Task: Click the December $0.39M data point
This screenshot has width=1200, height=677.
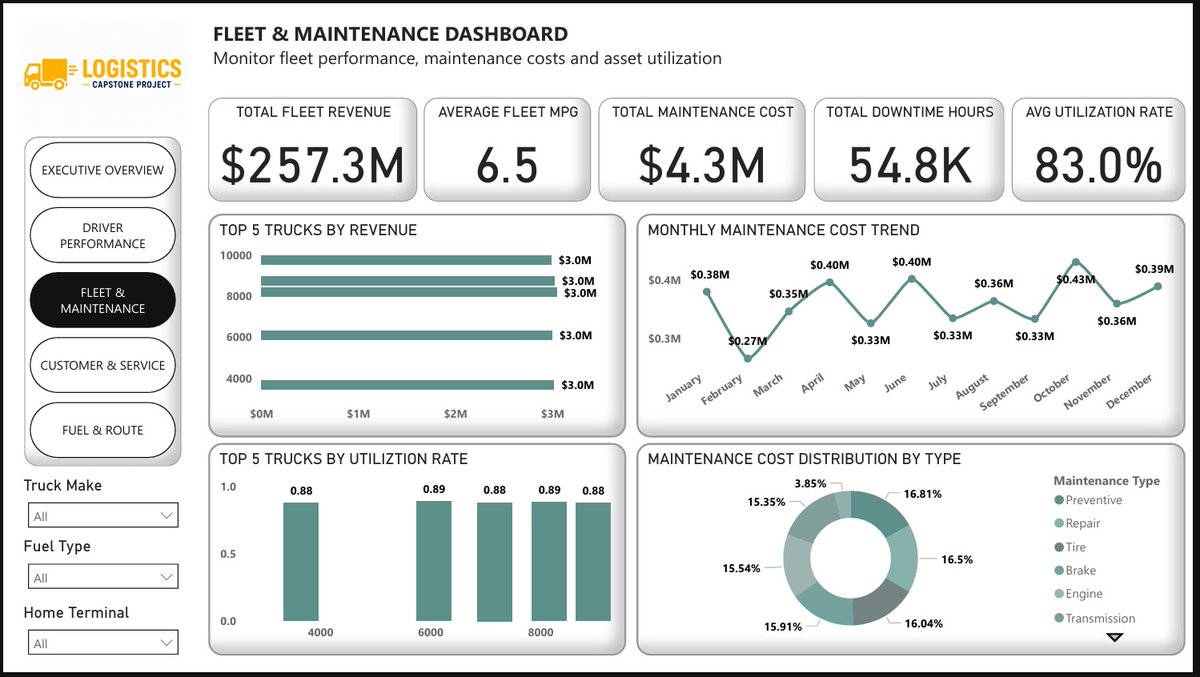Action: click(1158, 286)
